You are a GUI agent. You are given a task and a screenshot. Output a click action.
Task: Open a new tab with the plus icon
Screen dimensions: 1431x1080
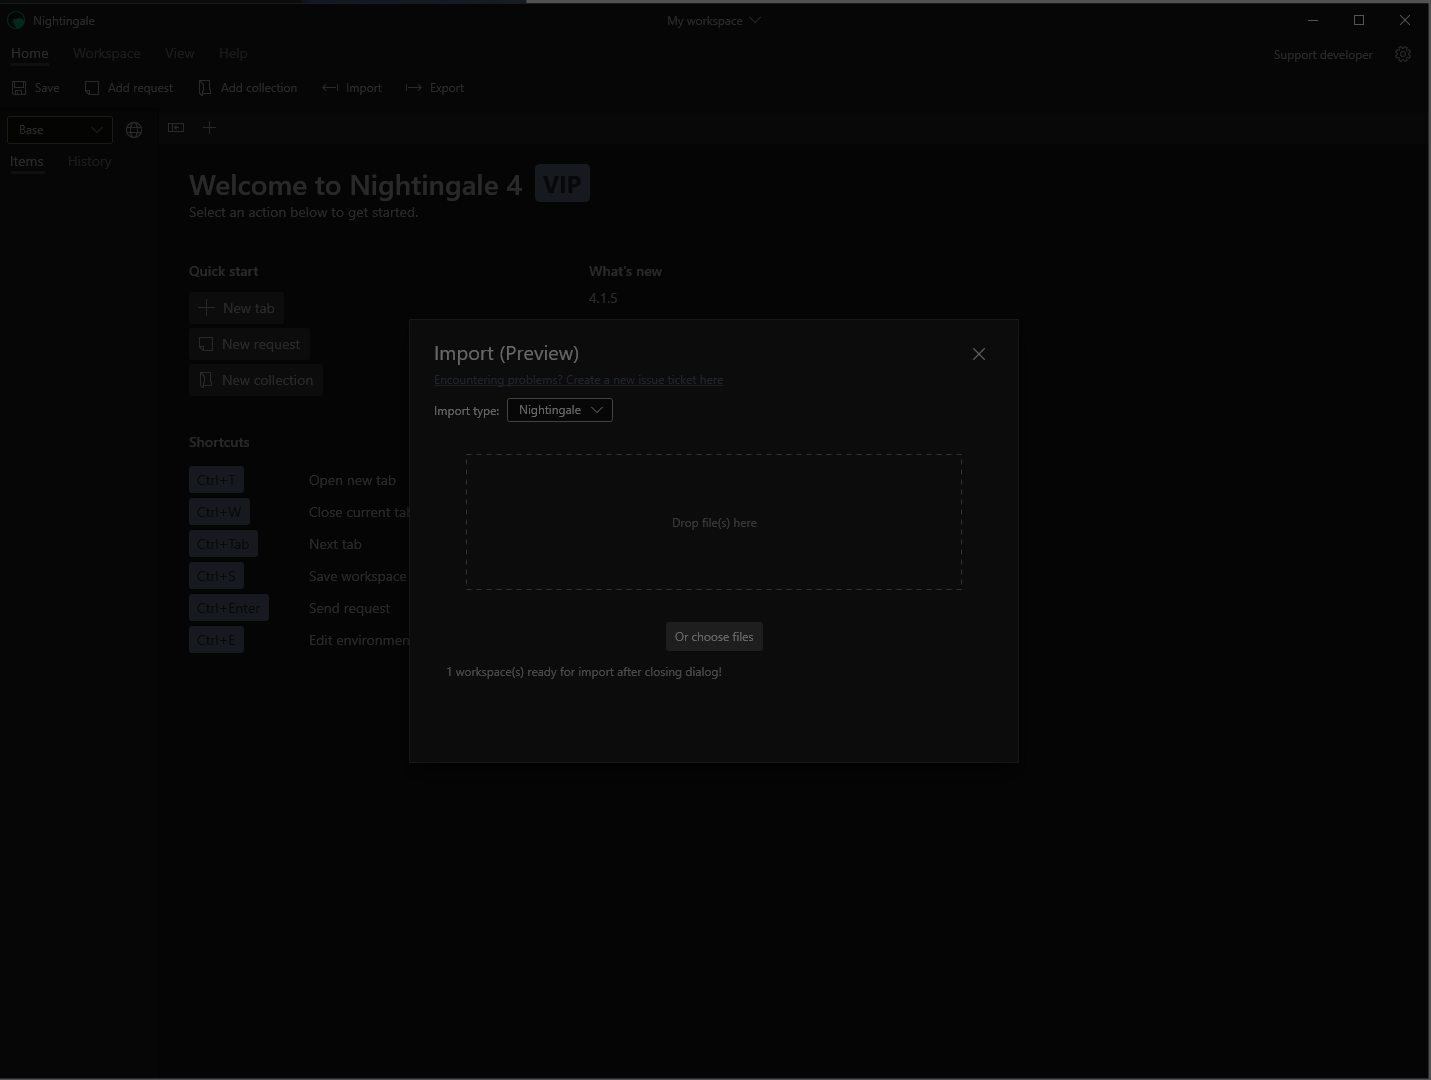point(210,128)
